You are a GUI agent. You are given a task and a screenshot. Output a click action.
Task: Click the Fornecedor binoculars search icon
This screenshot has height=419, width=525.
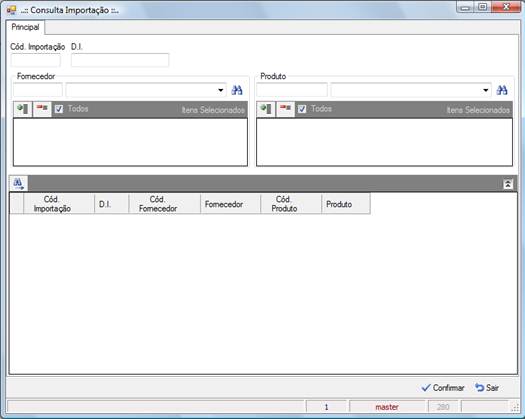(x=237, y=90)
